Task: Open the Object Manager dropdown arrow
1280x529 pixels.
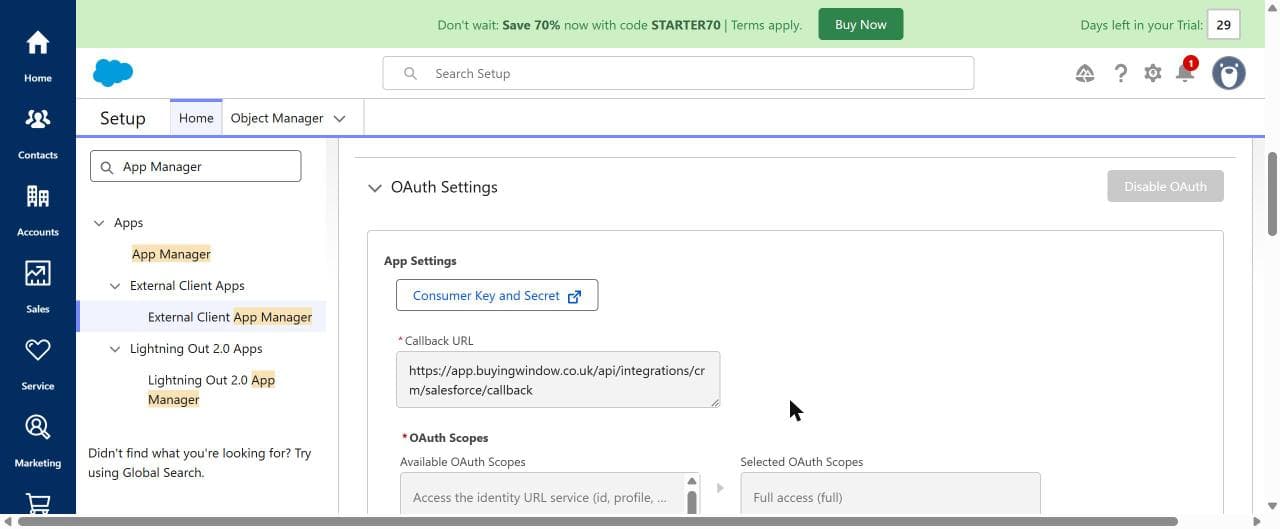Action: tap(340, 118)
